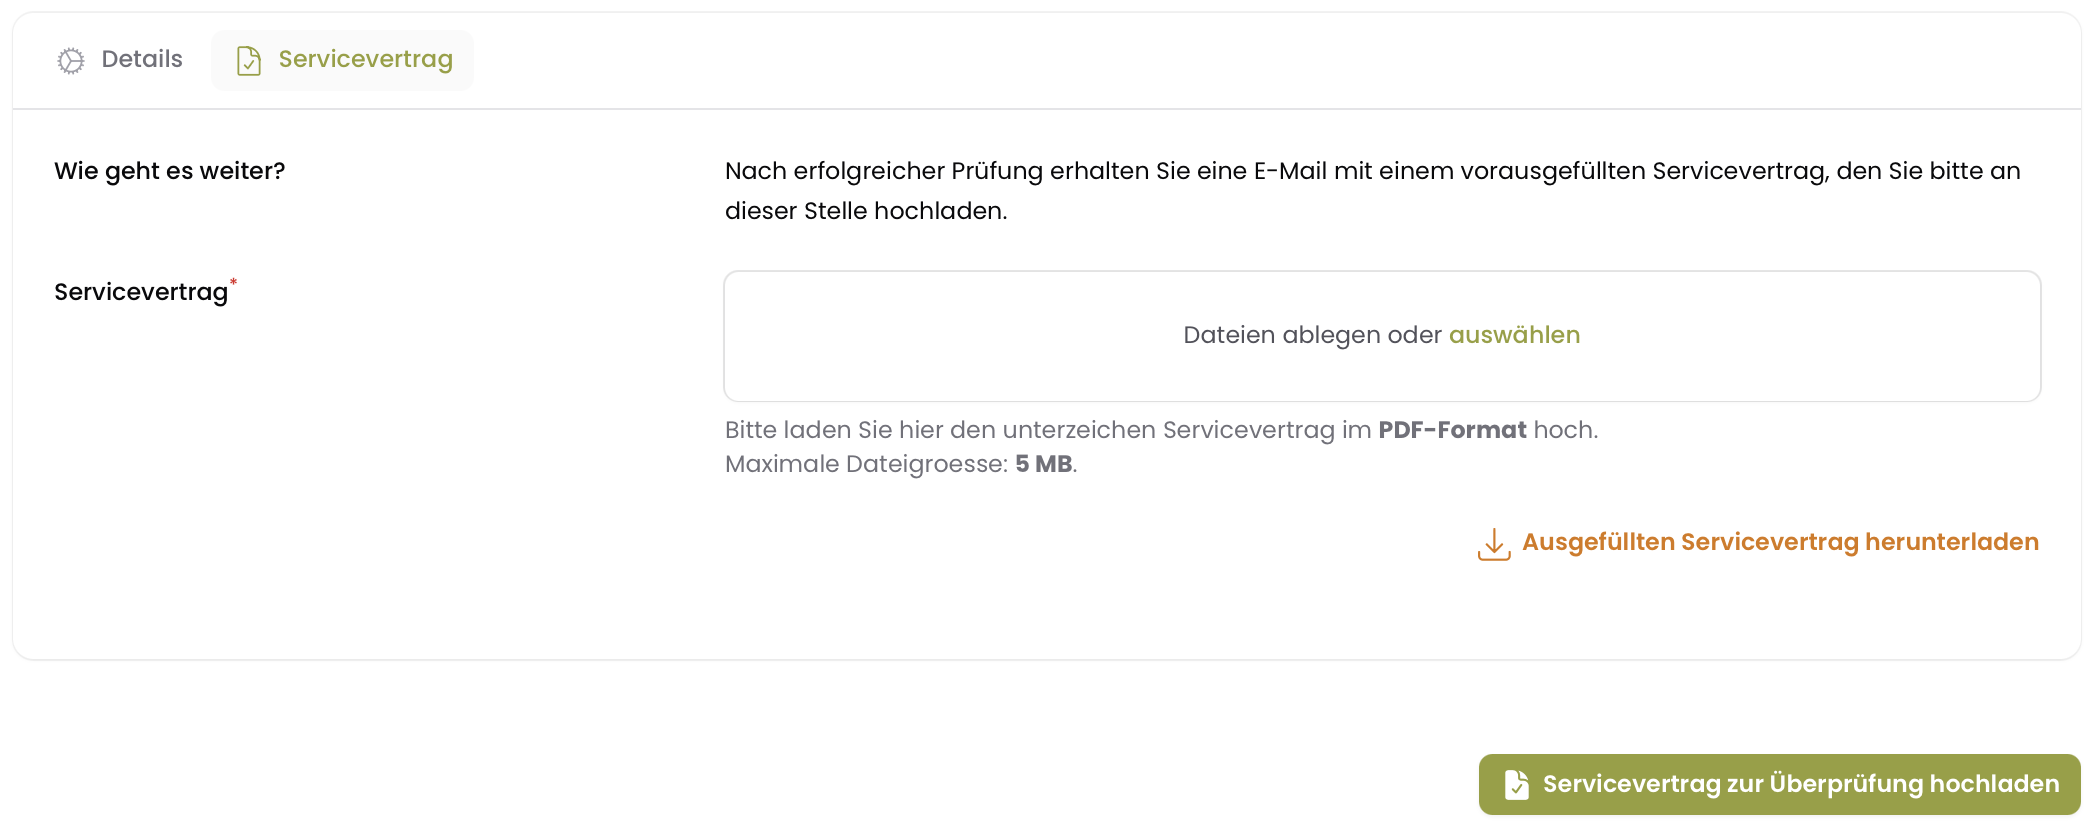The image size is (2090, 826).
Task: Click the bold '5 MB' size limit
Action: [x=1044, y=464]
